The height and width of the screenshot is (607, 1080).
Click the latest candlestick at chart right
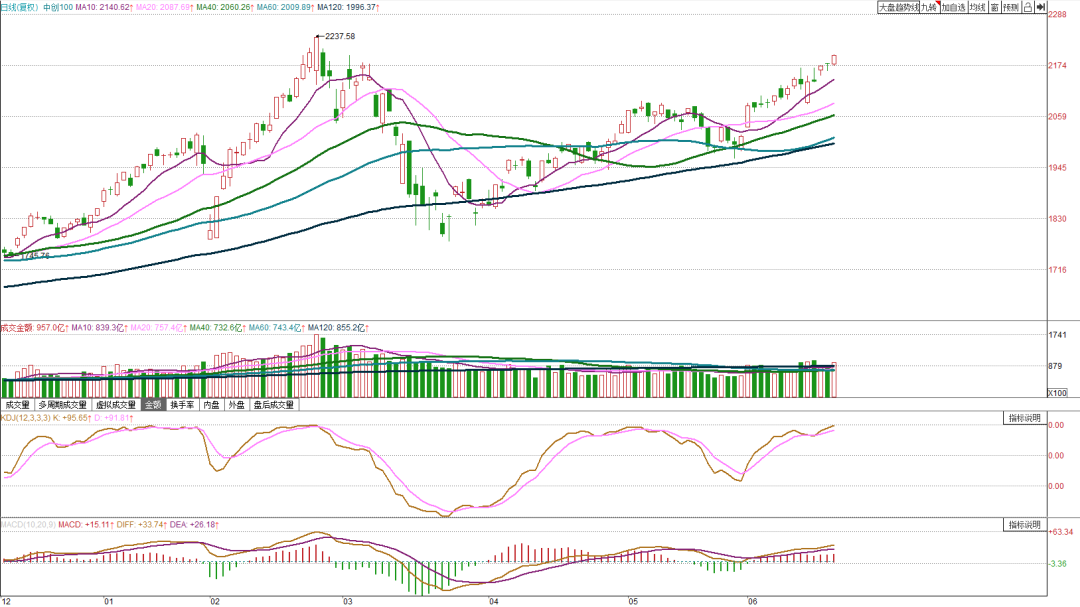coord(834,60)
